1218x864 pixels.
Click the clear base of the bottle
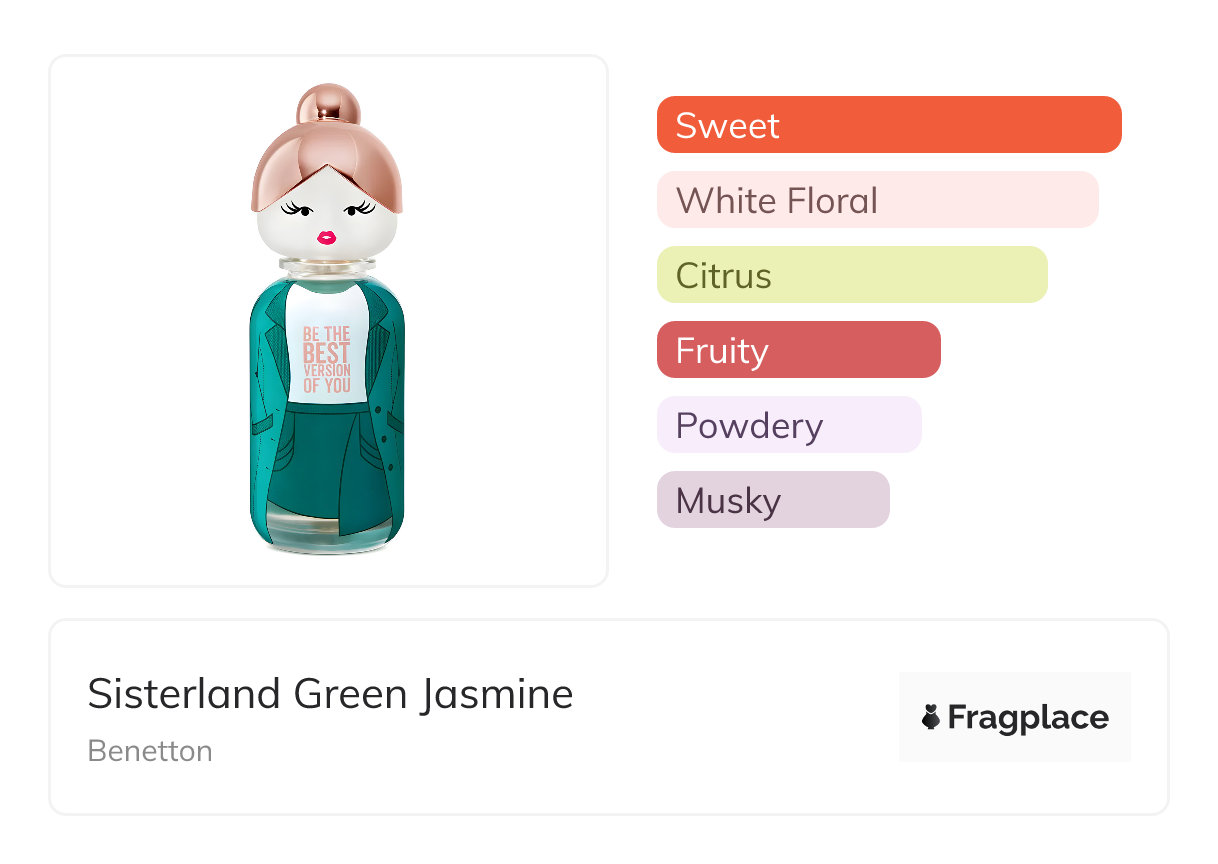327,537
